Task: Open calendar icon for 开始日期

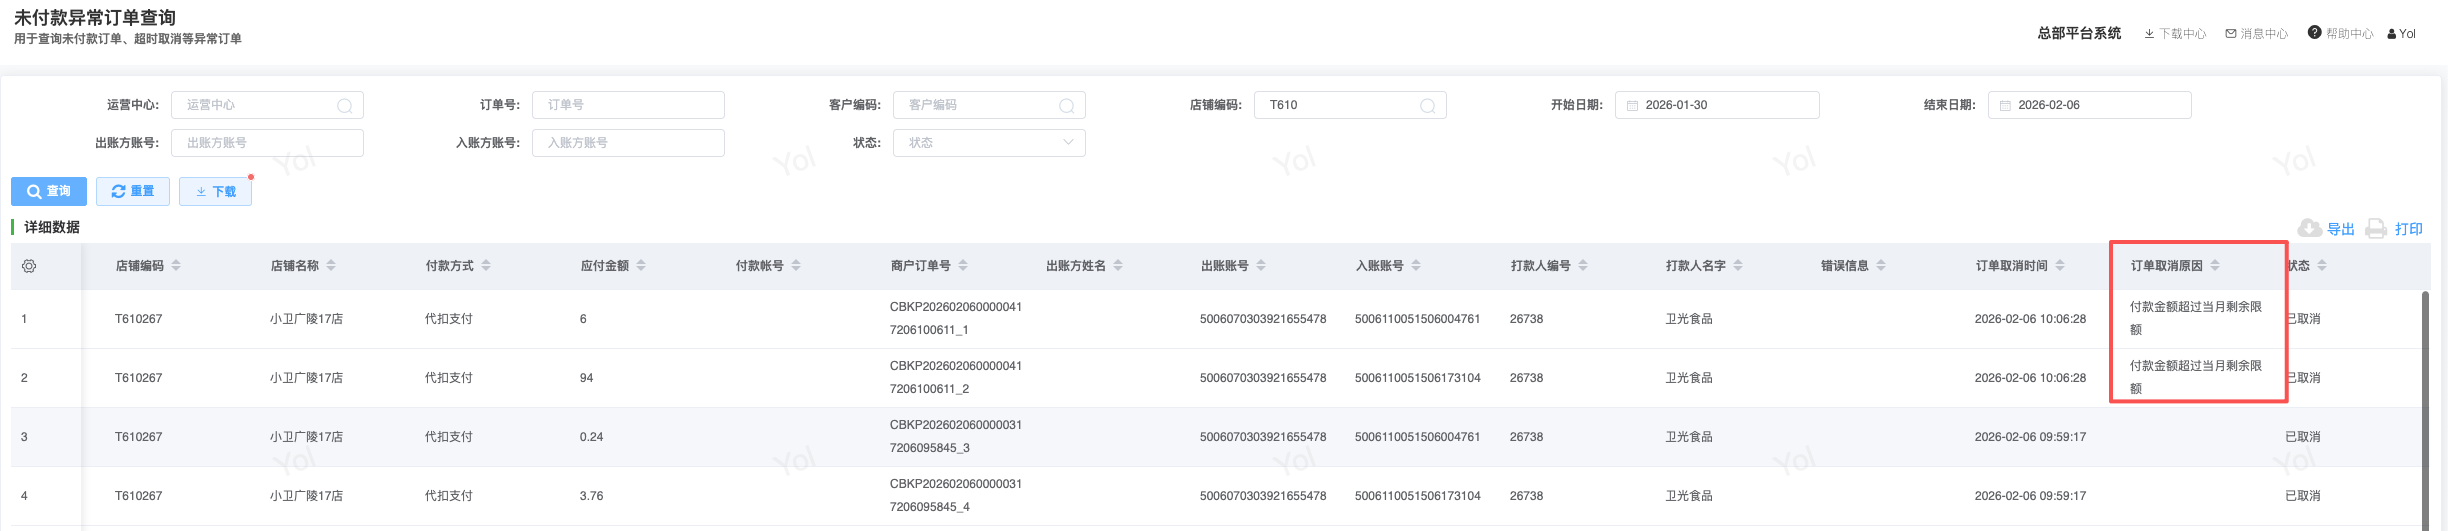Action: [1632, 105]
